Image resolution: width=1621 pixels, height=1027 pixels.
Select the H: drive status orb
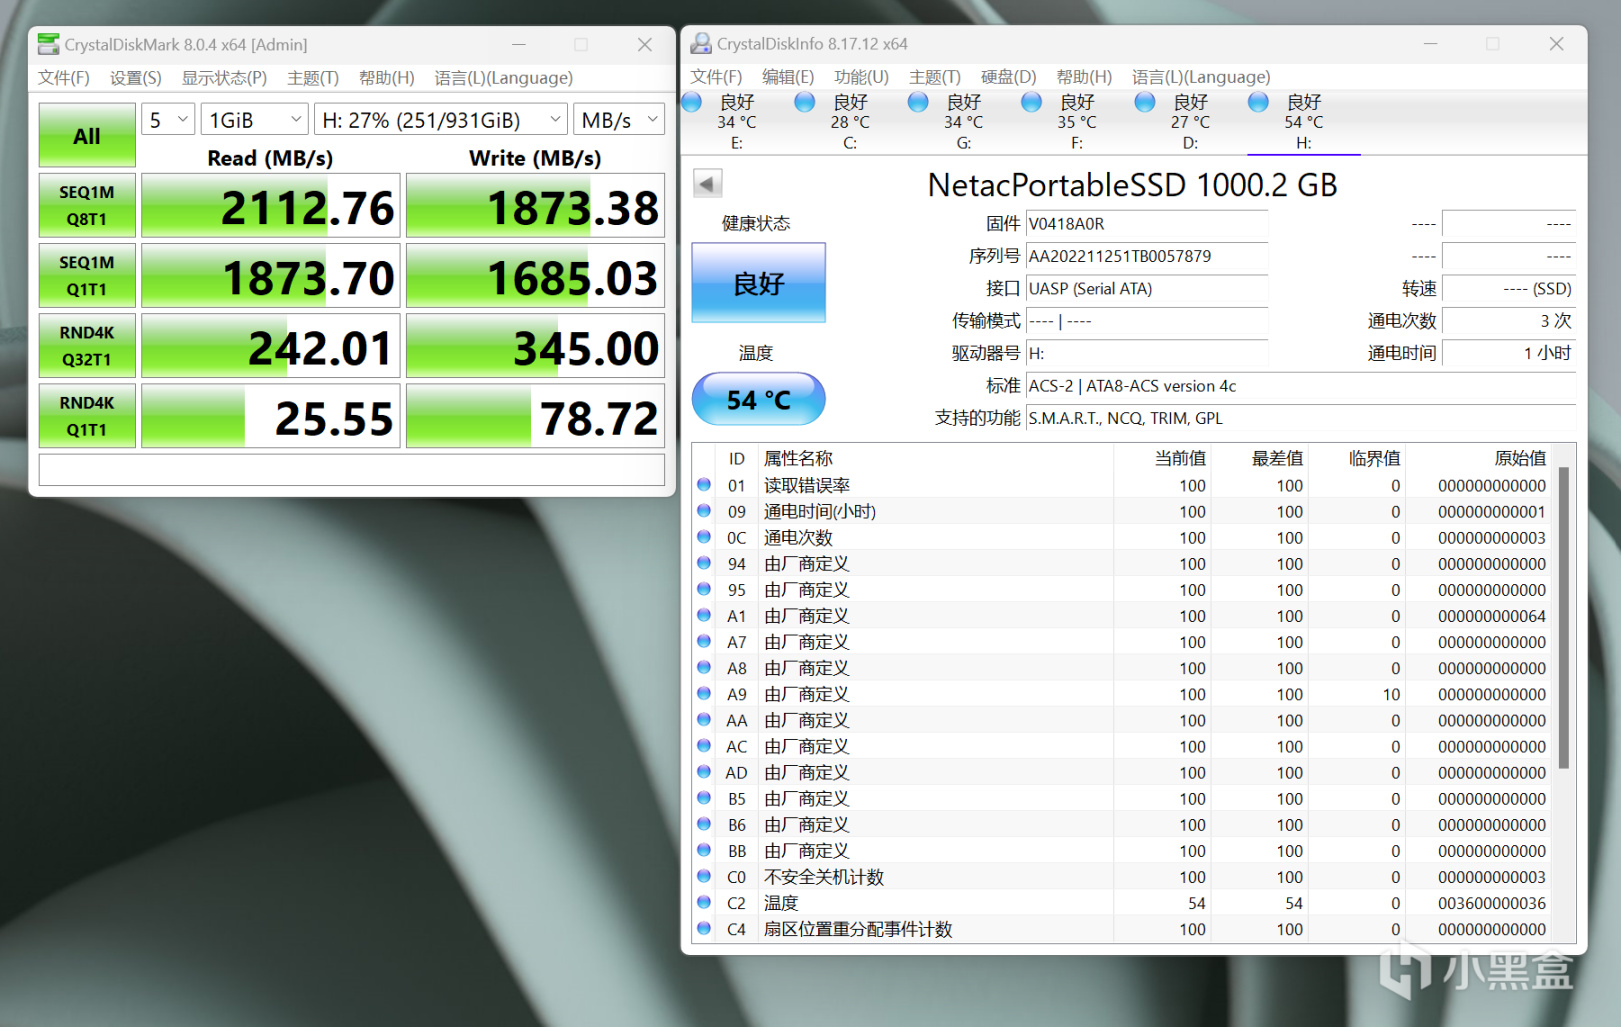pos(1258,102)
